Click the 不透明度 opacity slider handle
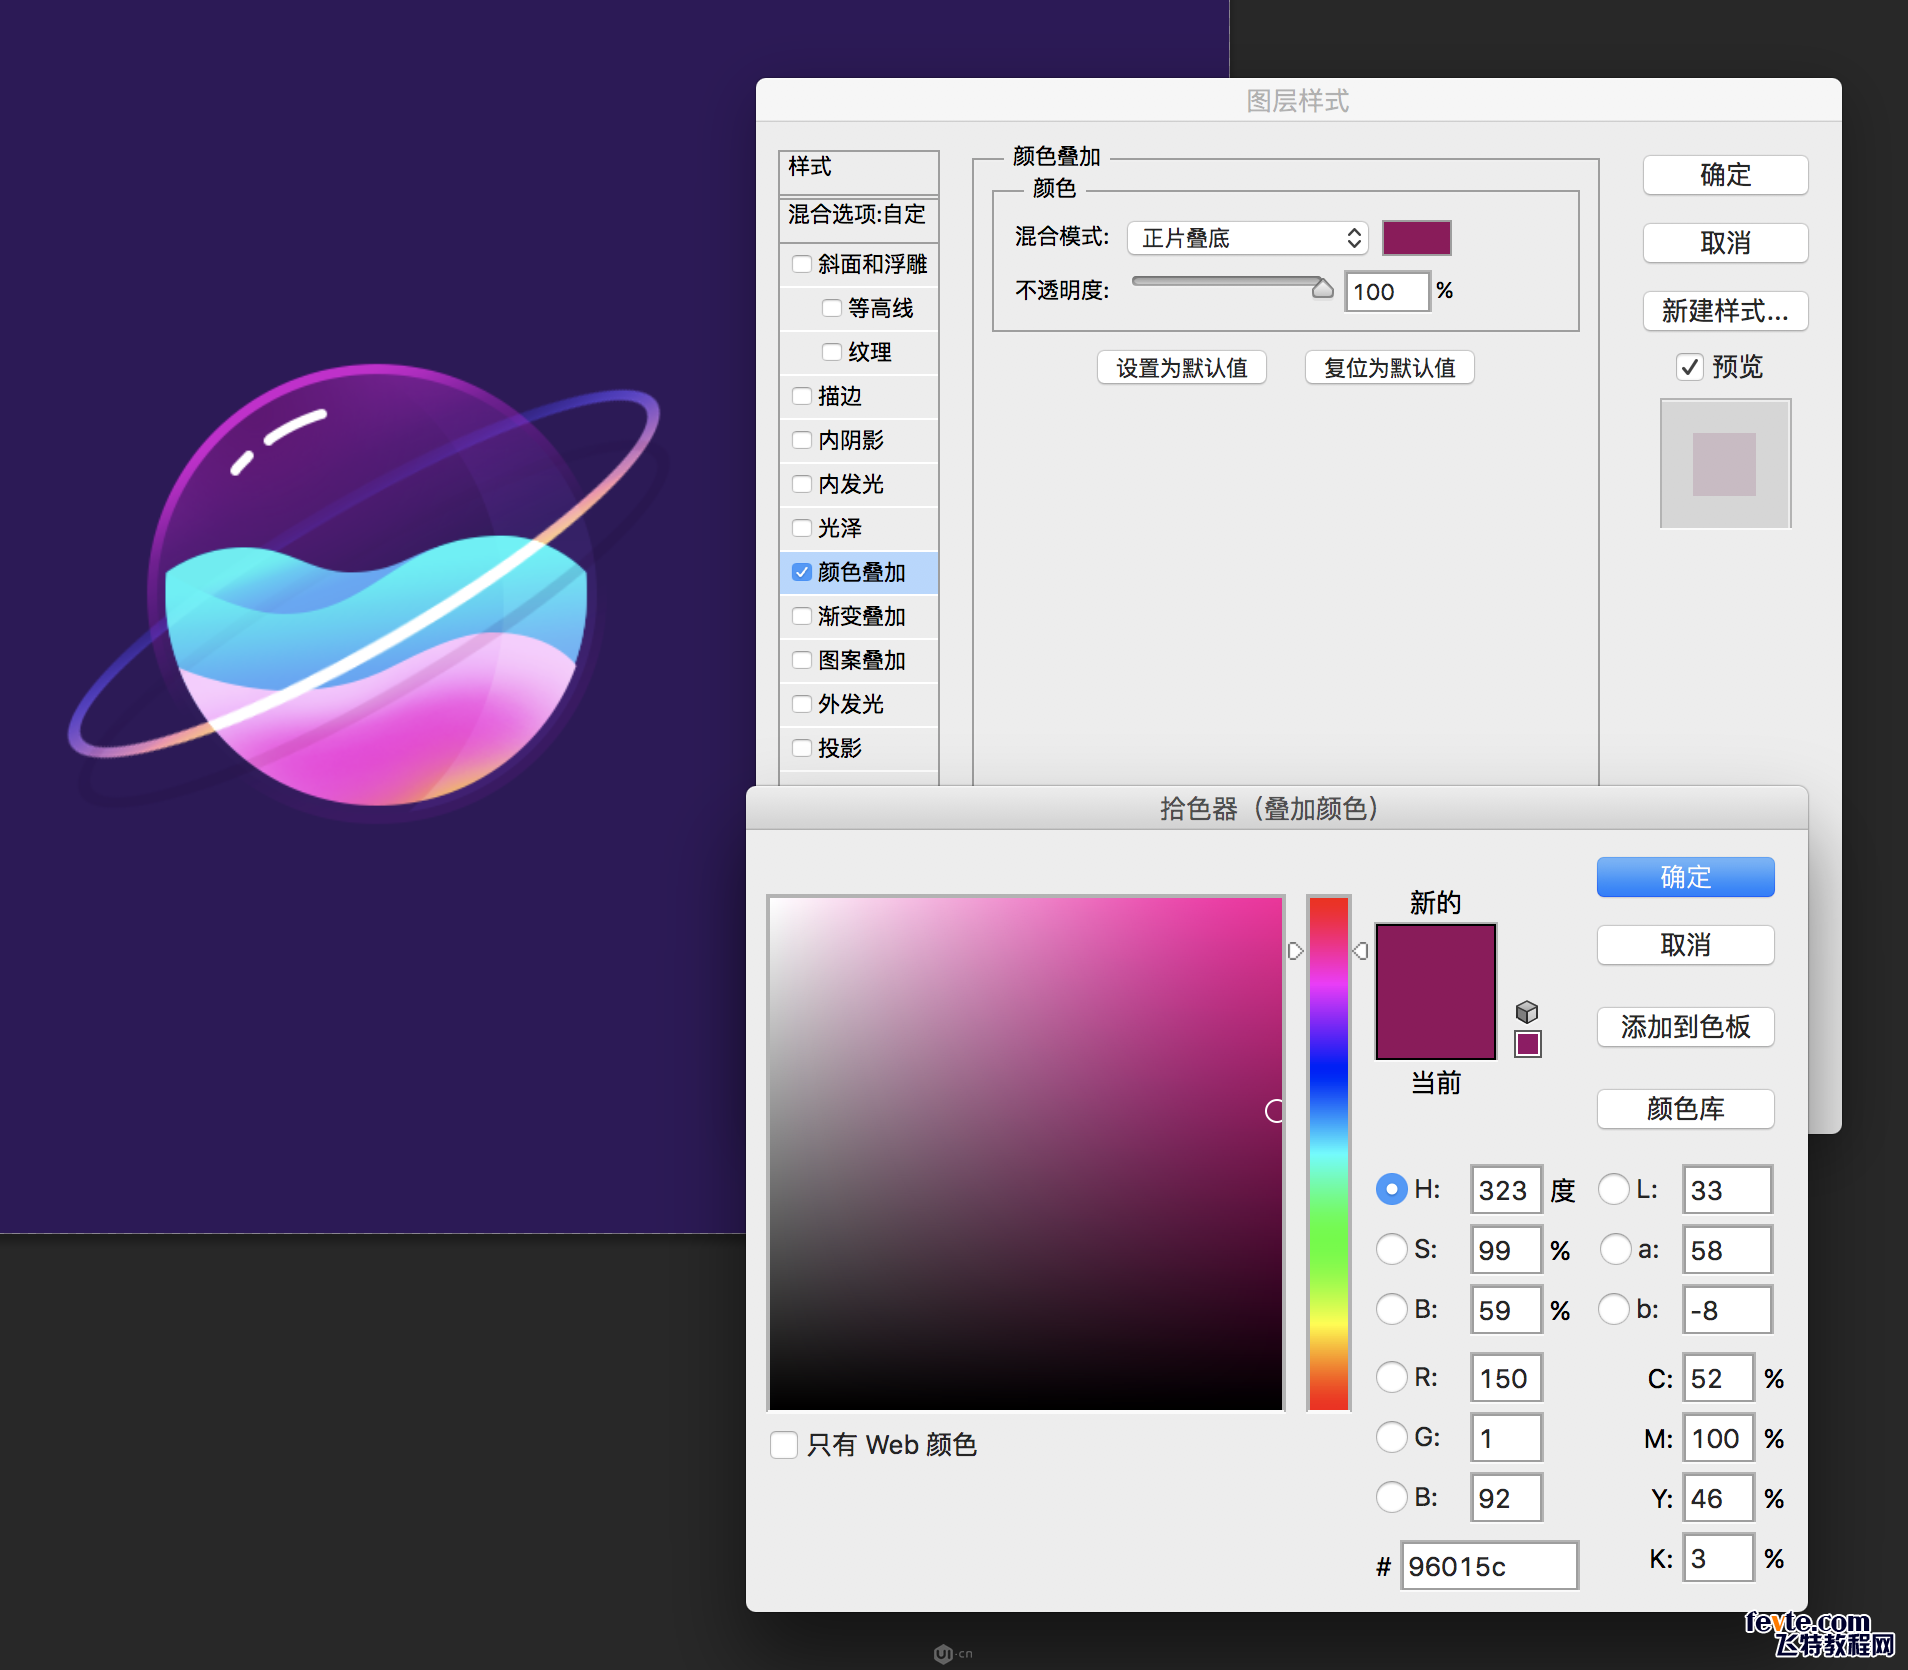Screen dimensions: 1908x1670 (1322, 288)
